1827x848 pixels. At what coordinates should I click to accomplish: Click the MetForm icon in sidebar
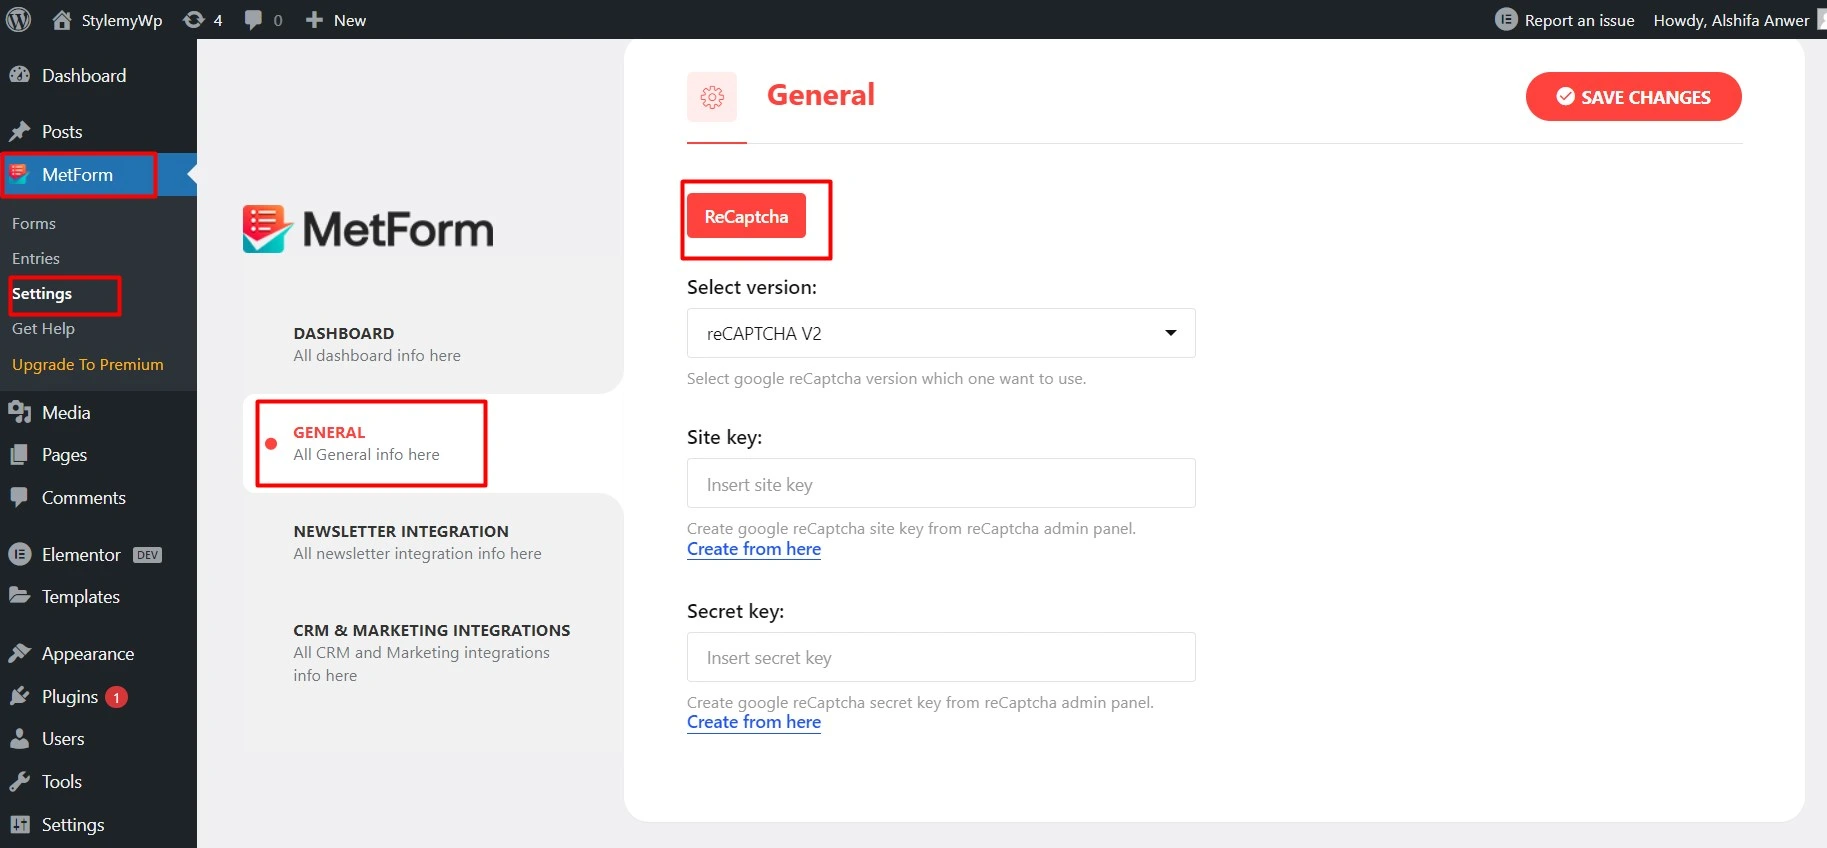pyautogui.click(x=19, y=174)
